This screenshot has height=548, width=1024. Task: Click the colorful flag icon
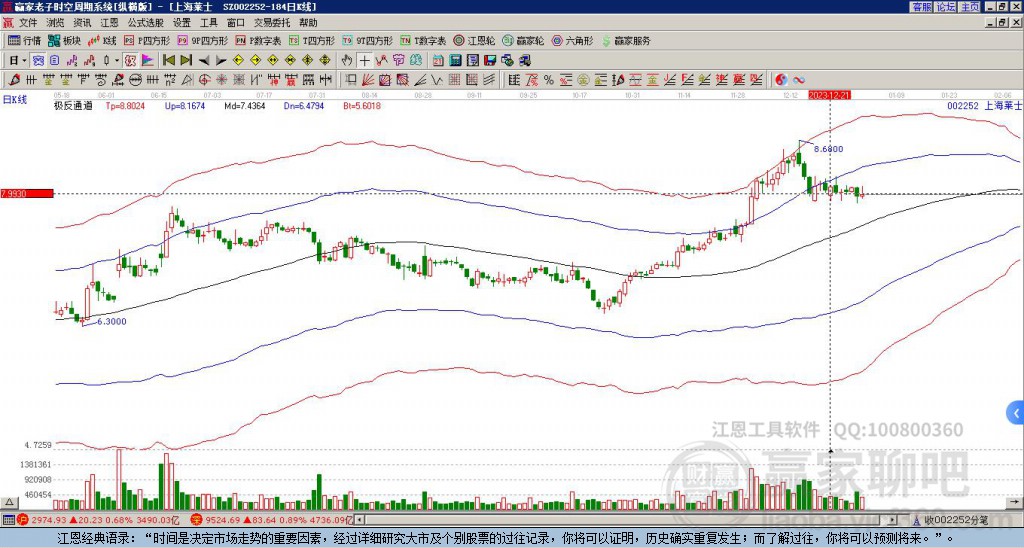click(x=148, y=61)
